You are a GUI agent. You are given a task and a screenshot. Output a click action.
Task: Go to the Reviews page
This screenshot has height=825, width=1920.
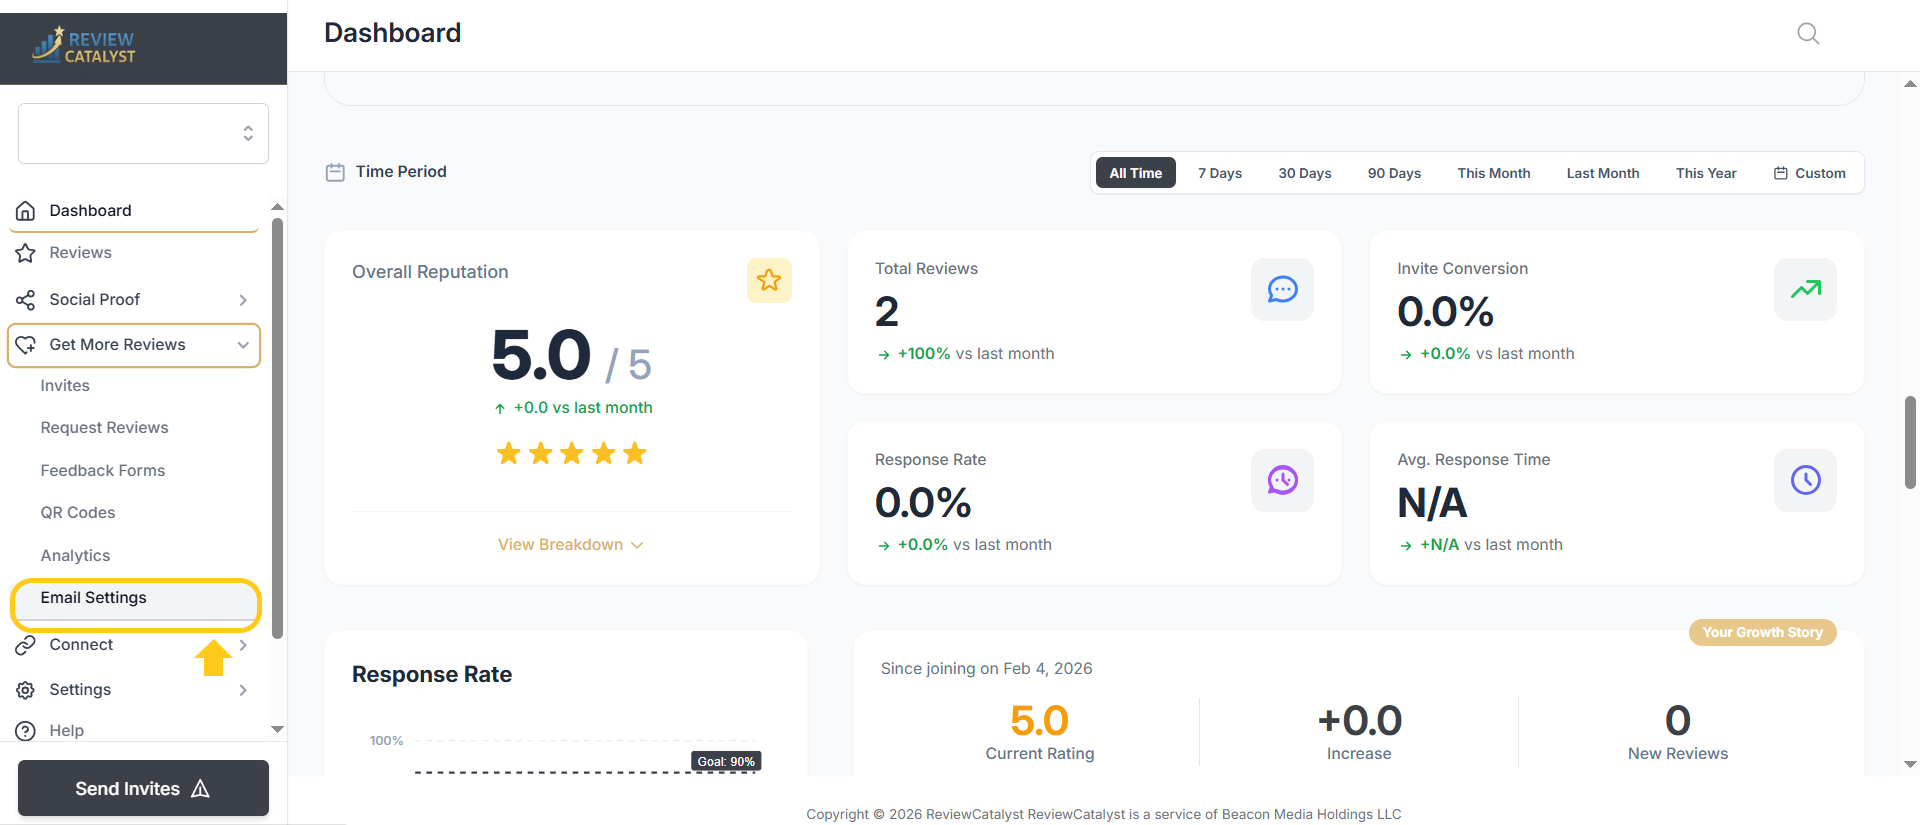[80, 253]
